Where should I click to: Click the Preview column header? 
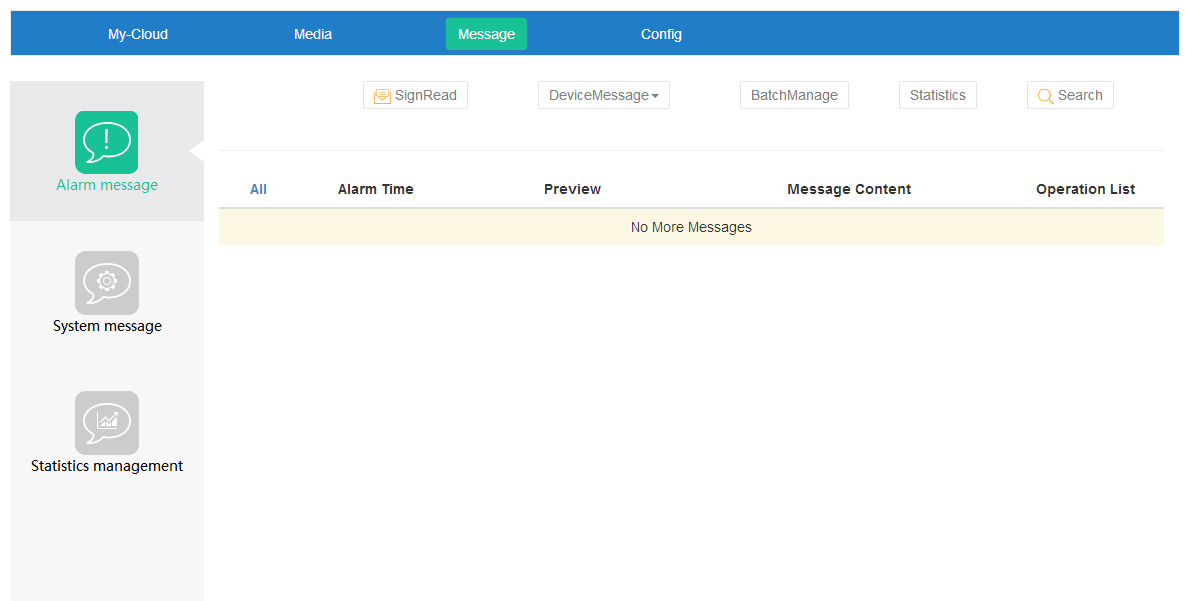click(572, 189)
